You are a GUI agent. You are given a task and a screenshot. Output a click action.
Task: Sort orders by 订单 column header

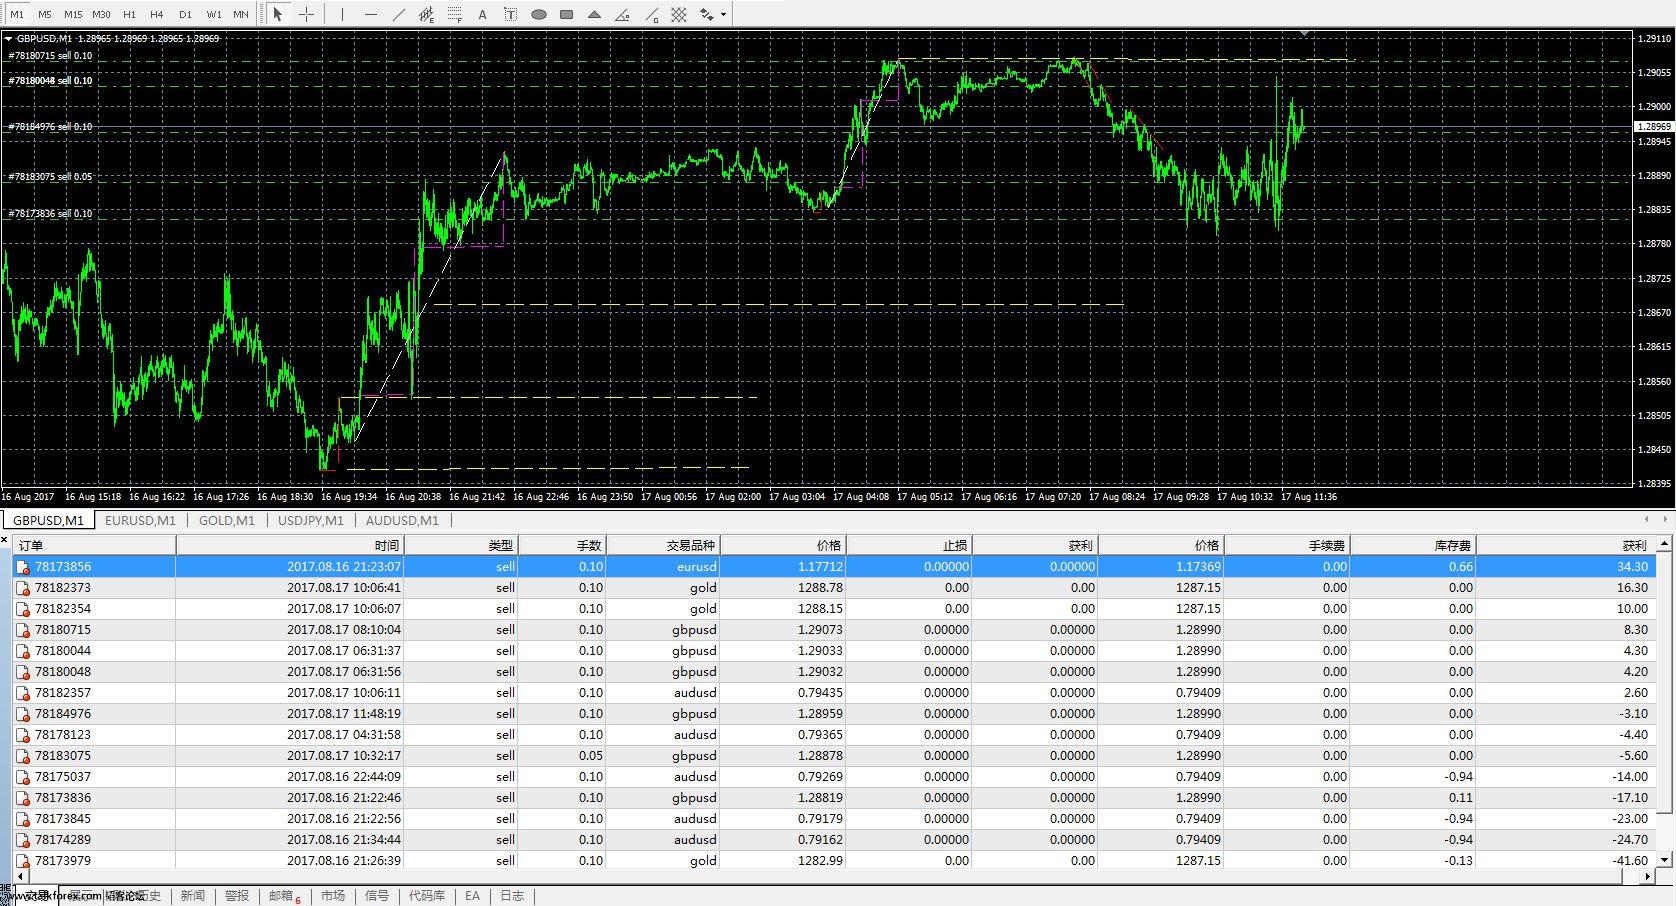click(94, 545)
